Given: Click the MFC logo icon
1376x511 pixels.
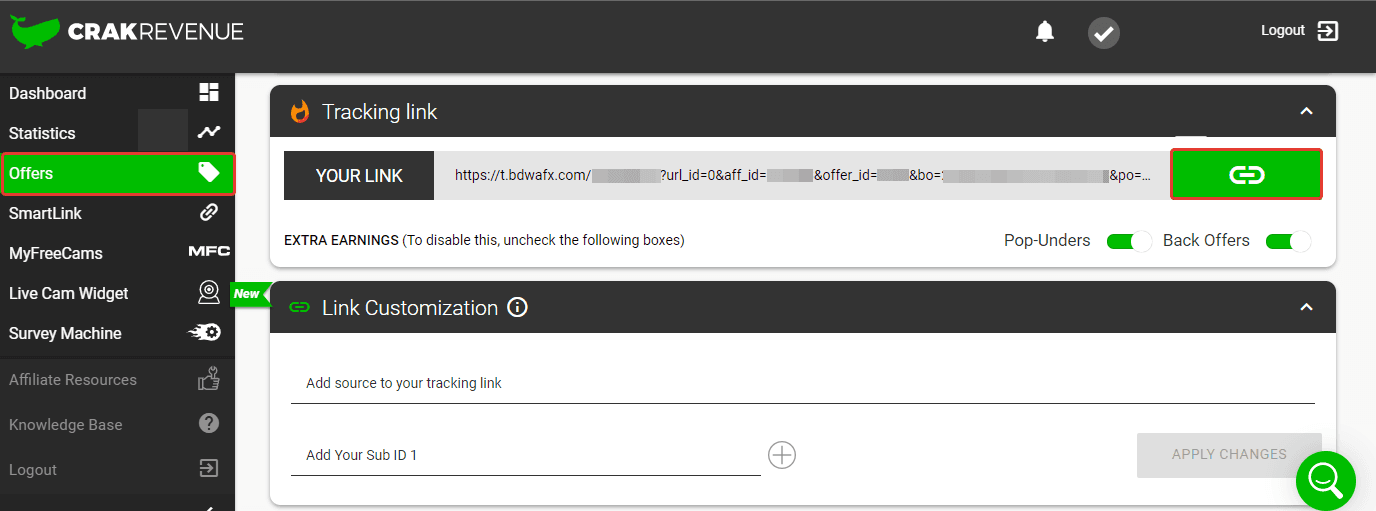Looking at the screenshot, I should tap(209, 252).
